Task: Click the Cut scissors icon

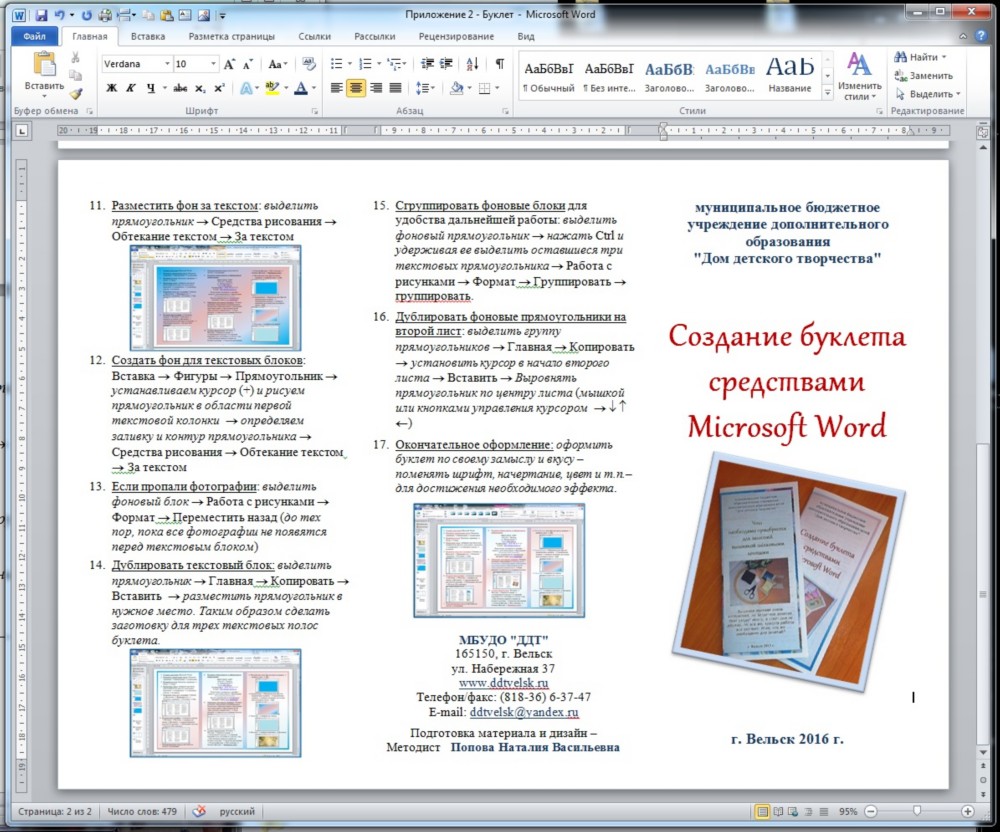Action: pos(75,56)
